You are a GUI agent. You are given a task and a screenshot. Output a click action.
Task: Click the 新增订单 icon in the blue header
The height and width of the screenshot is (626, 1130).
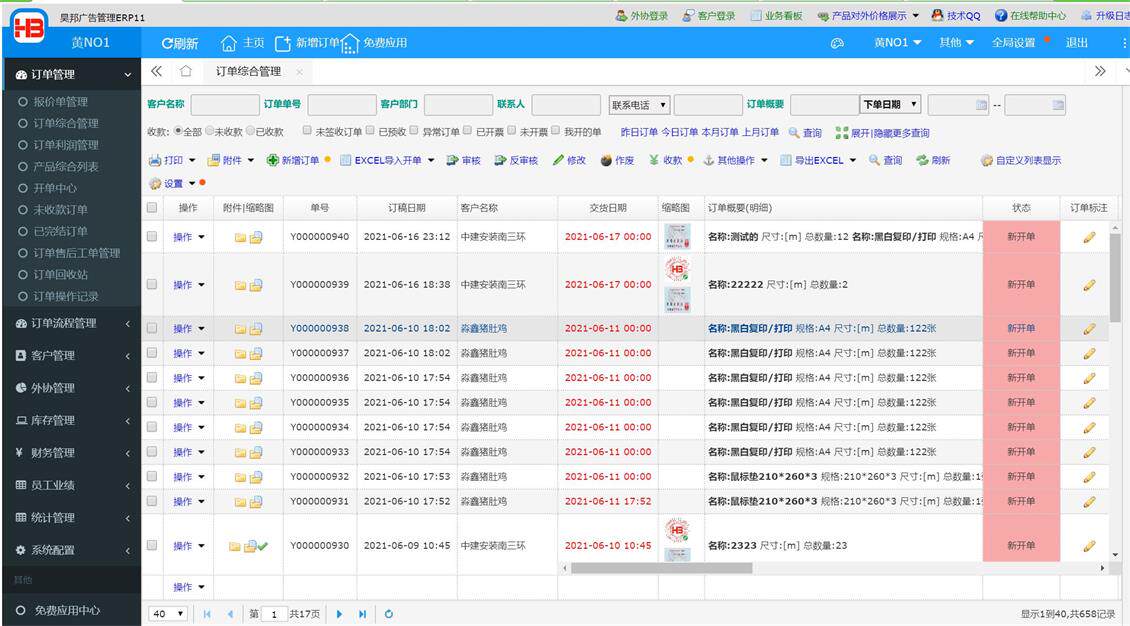(283, 43)
